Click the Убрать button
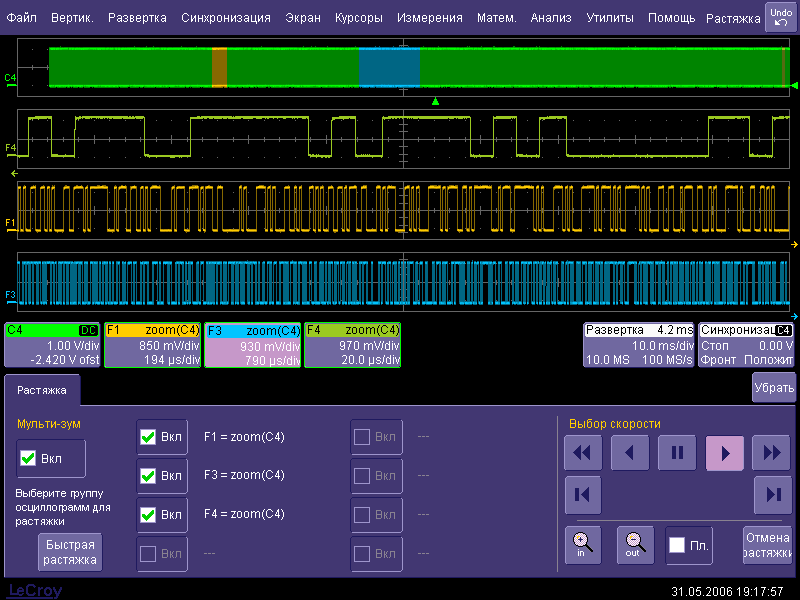Screen dimensions: 800x600 click(774, 388)
